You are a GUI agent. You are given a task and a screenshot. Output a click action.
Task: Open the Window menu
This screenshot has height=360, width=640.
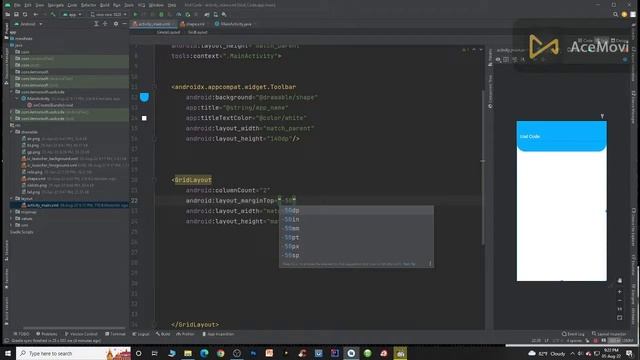[156, 5]
